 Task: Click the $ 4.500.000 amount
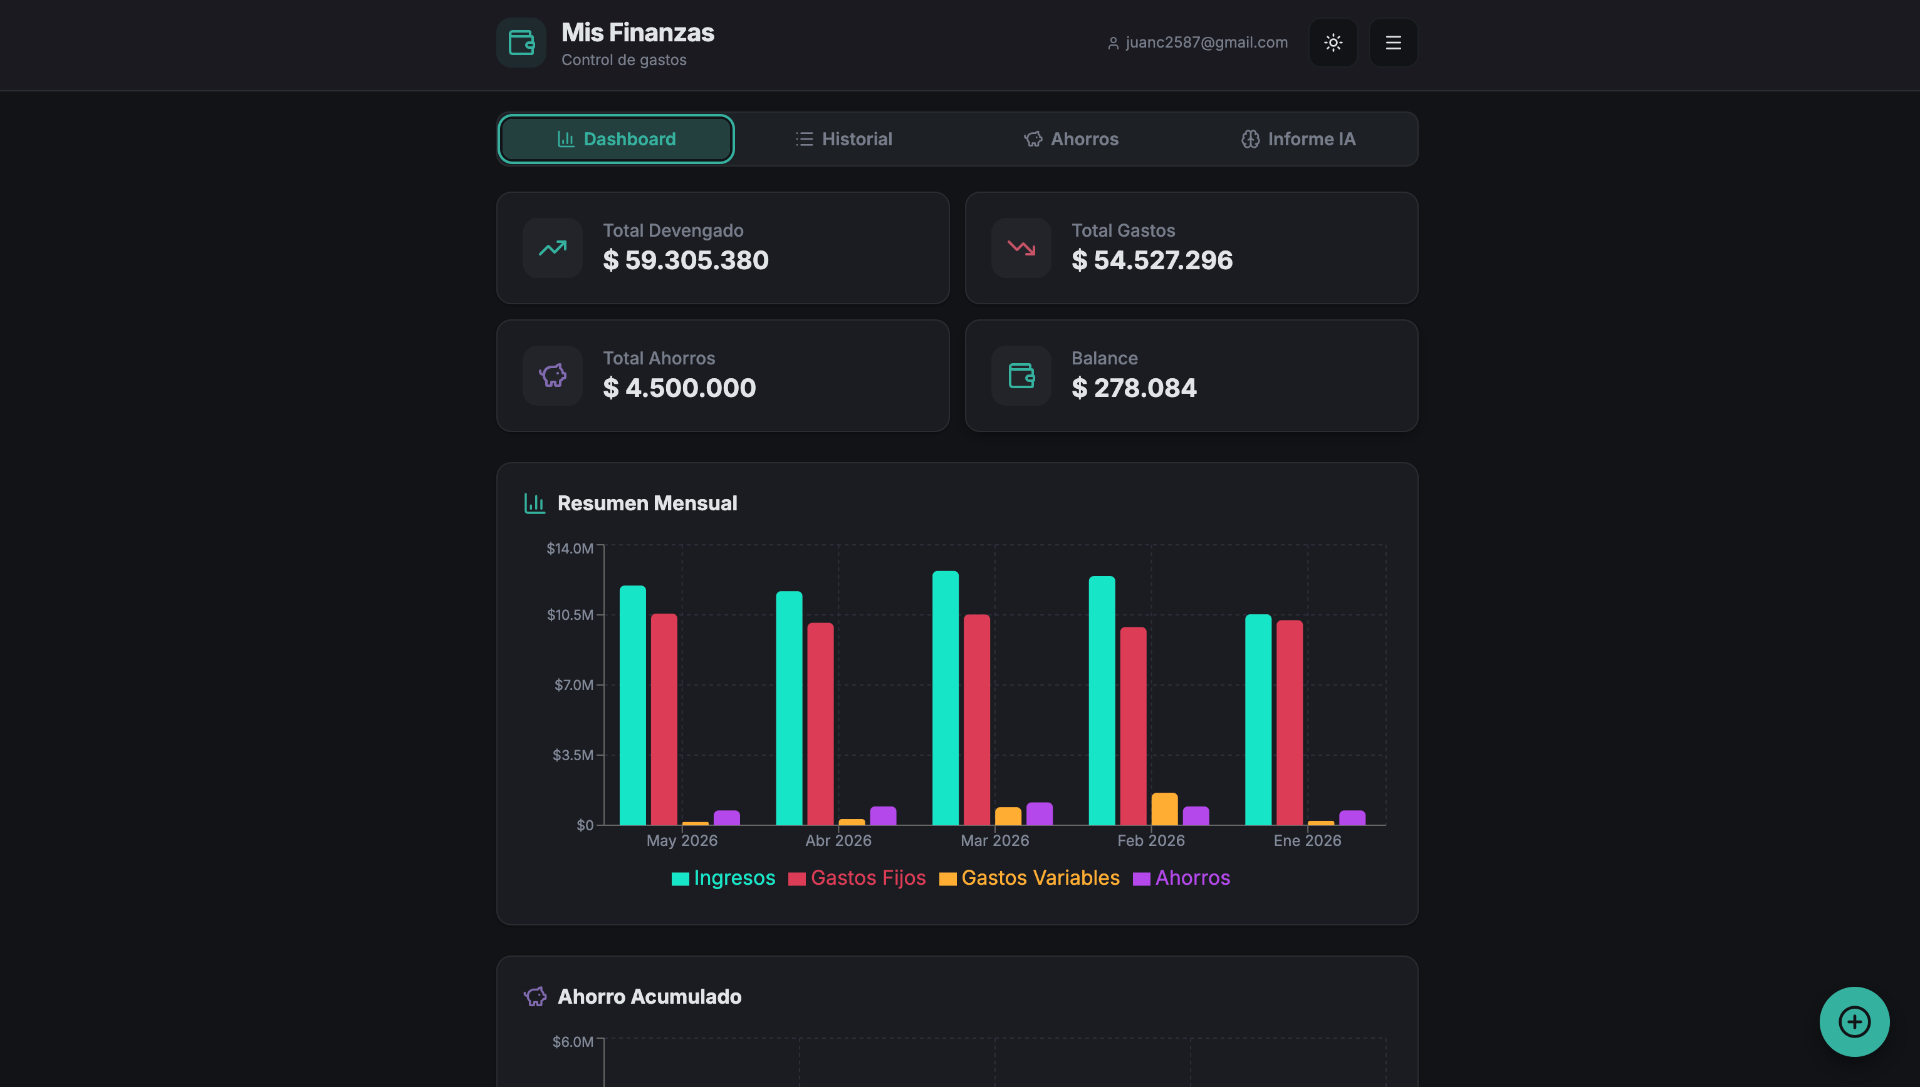[680, 388]
